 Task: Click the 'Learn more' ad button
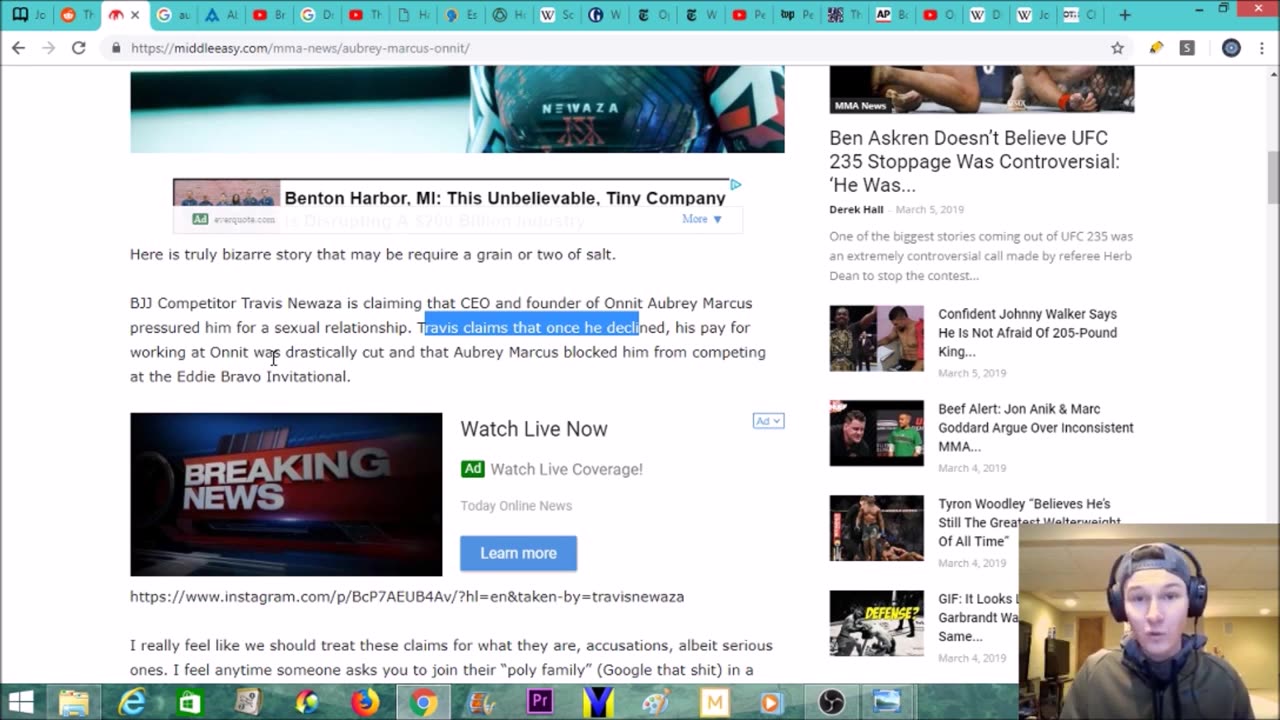518,553
